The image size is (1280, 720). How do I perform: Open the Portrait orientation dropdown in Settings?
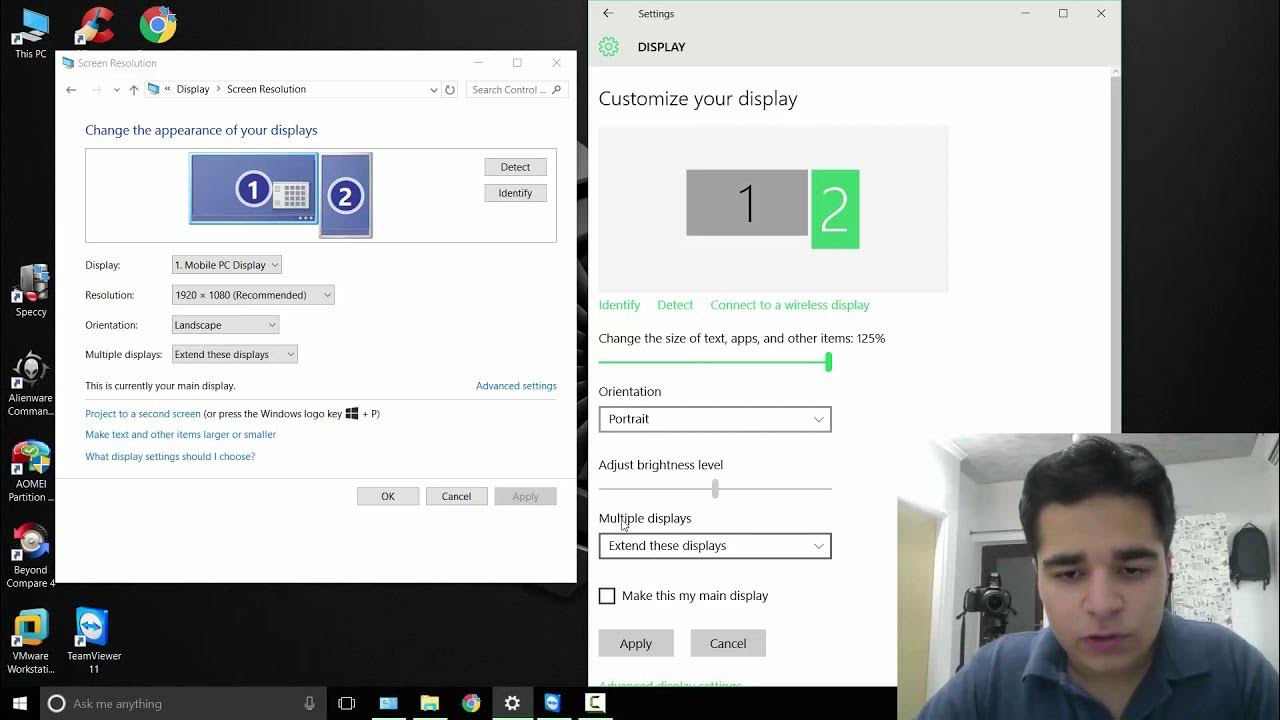coord(715,419)
